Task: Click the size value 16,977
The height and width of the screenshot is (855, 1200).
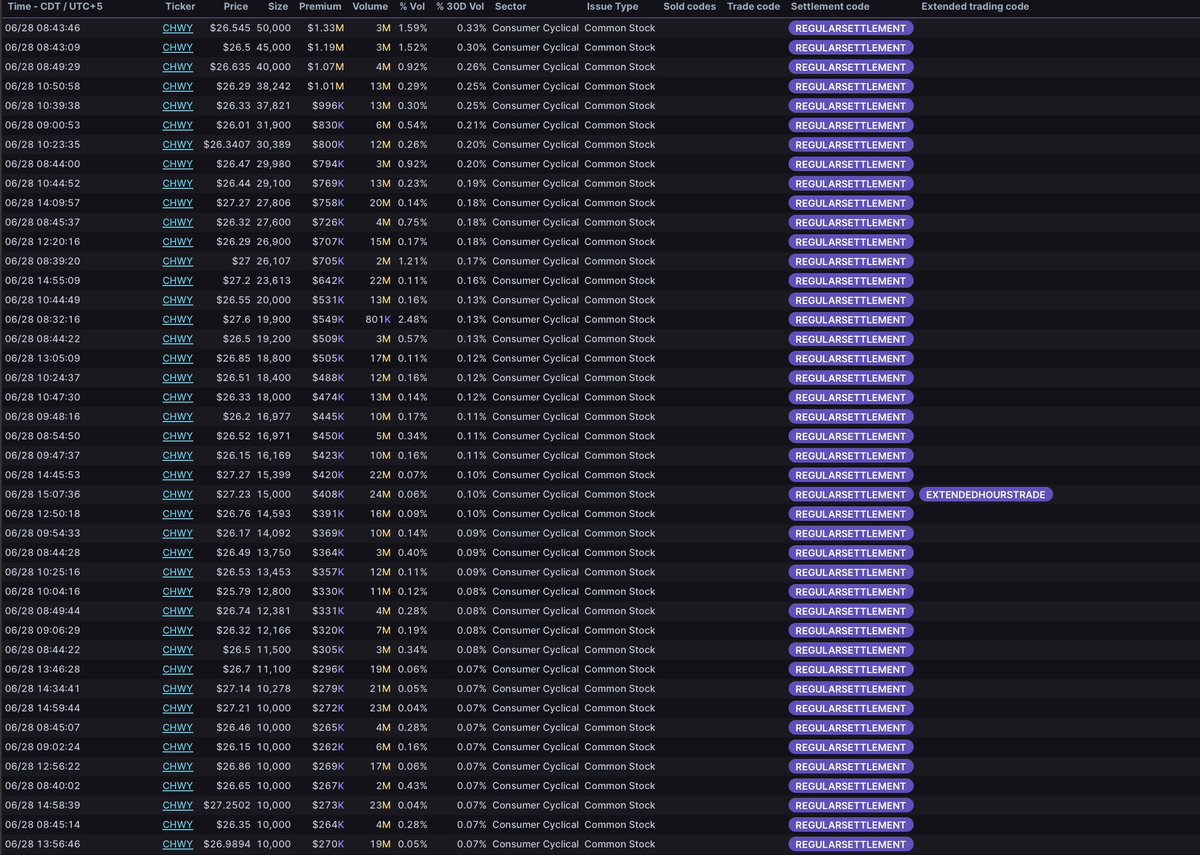Action: point(274,417)
